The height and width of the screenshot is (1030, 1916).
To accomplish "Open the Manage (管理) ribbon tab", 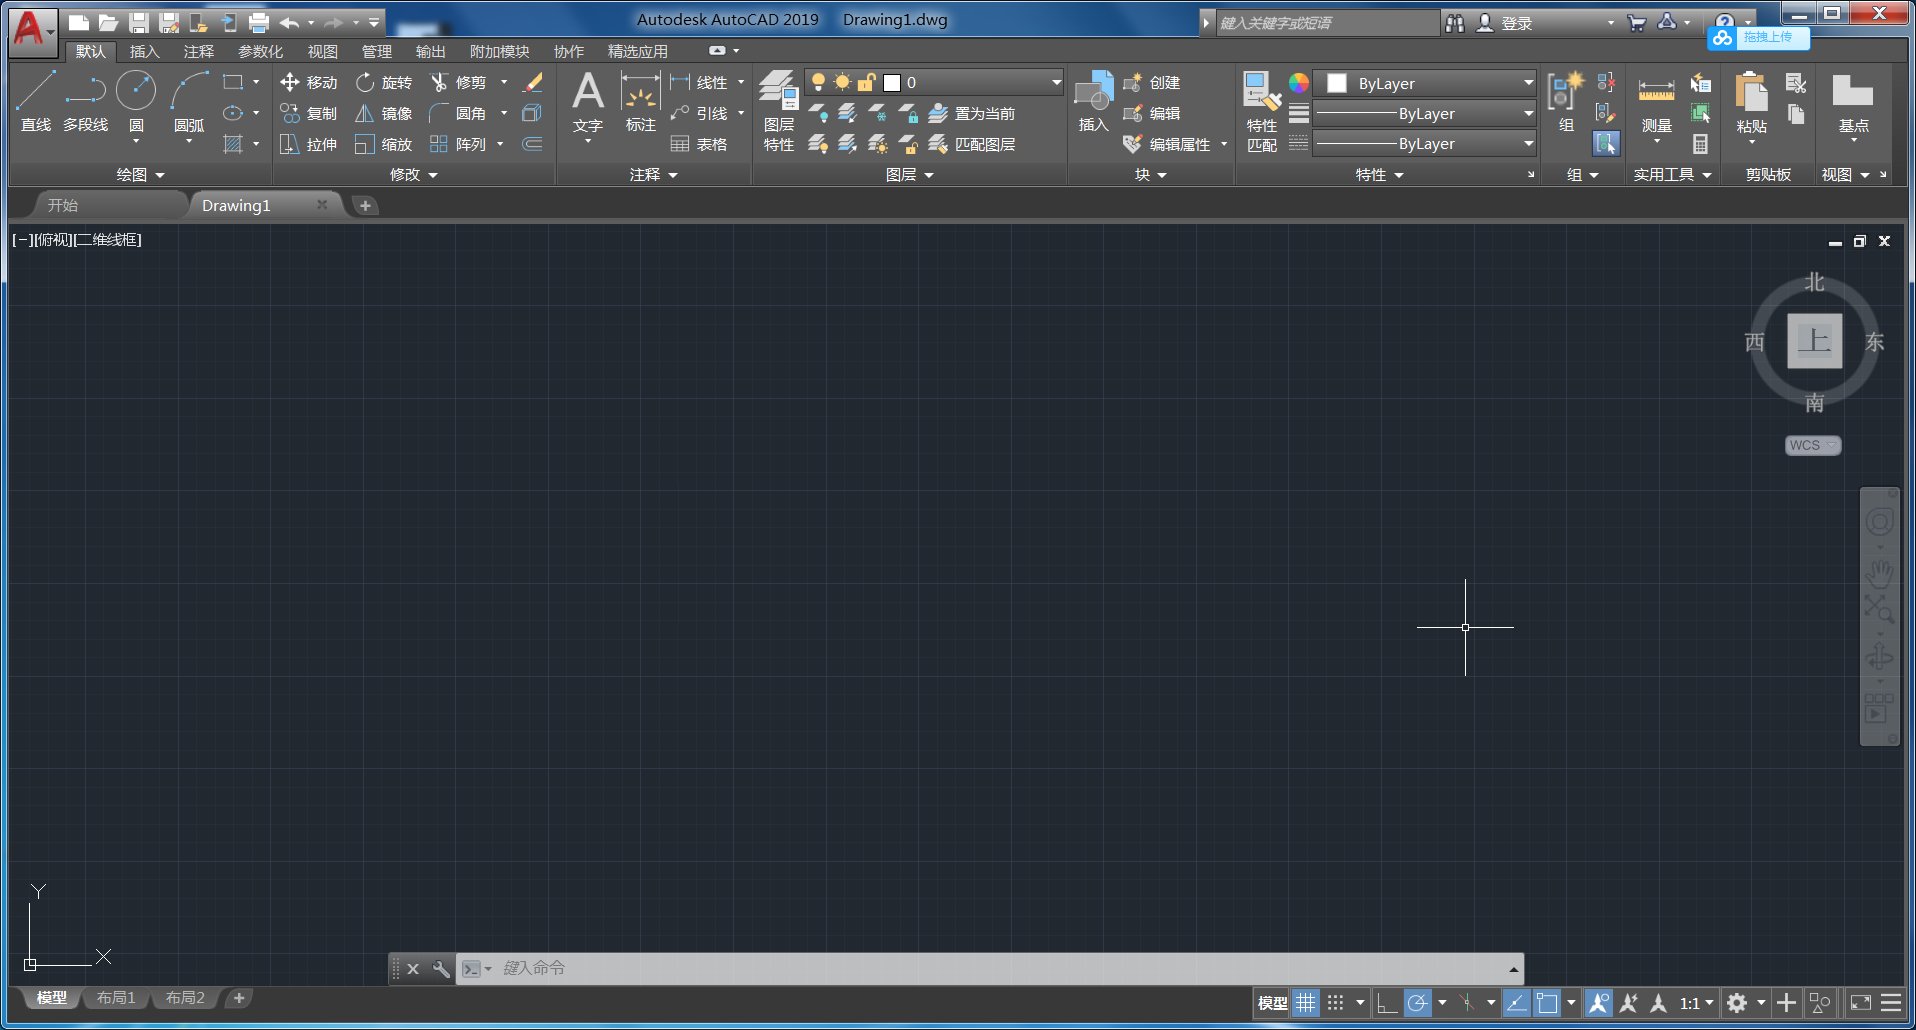I will [376, 51].
